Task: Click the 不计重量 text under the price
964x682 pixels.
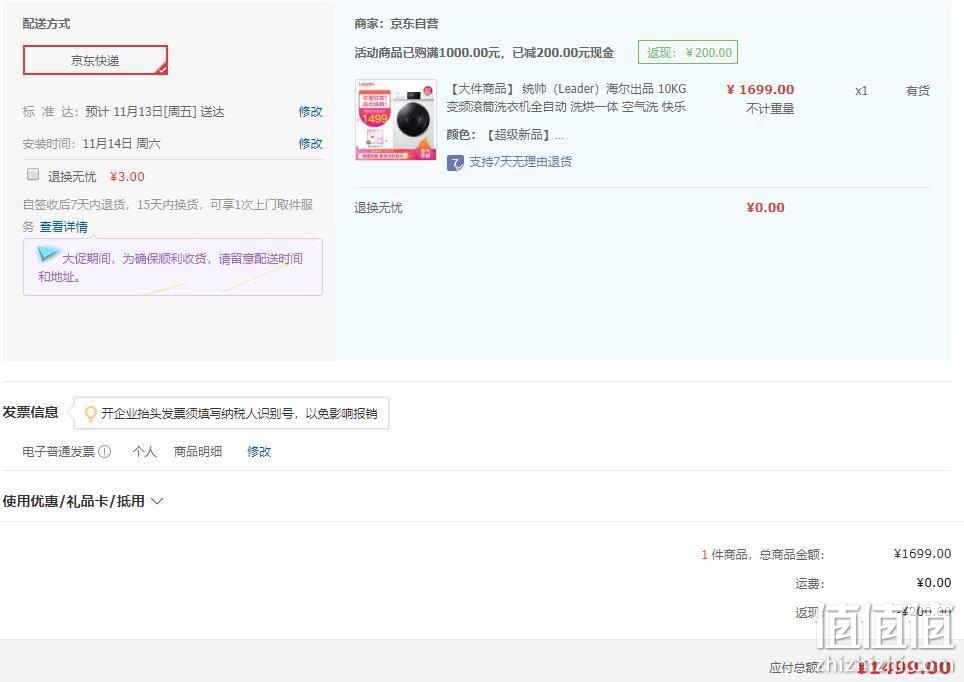Action: tap(770, 109)
